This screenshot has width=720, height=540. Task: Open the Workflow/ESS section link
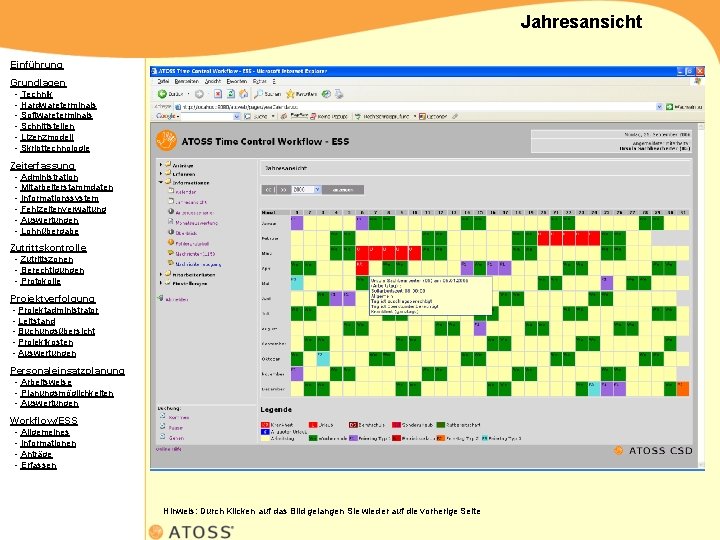point(44,421)
